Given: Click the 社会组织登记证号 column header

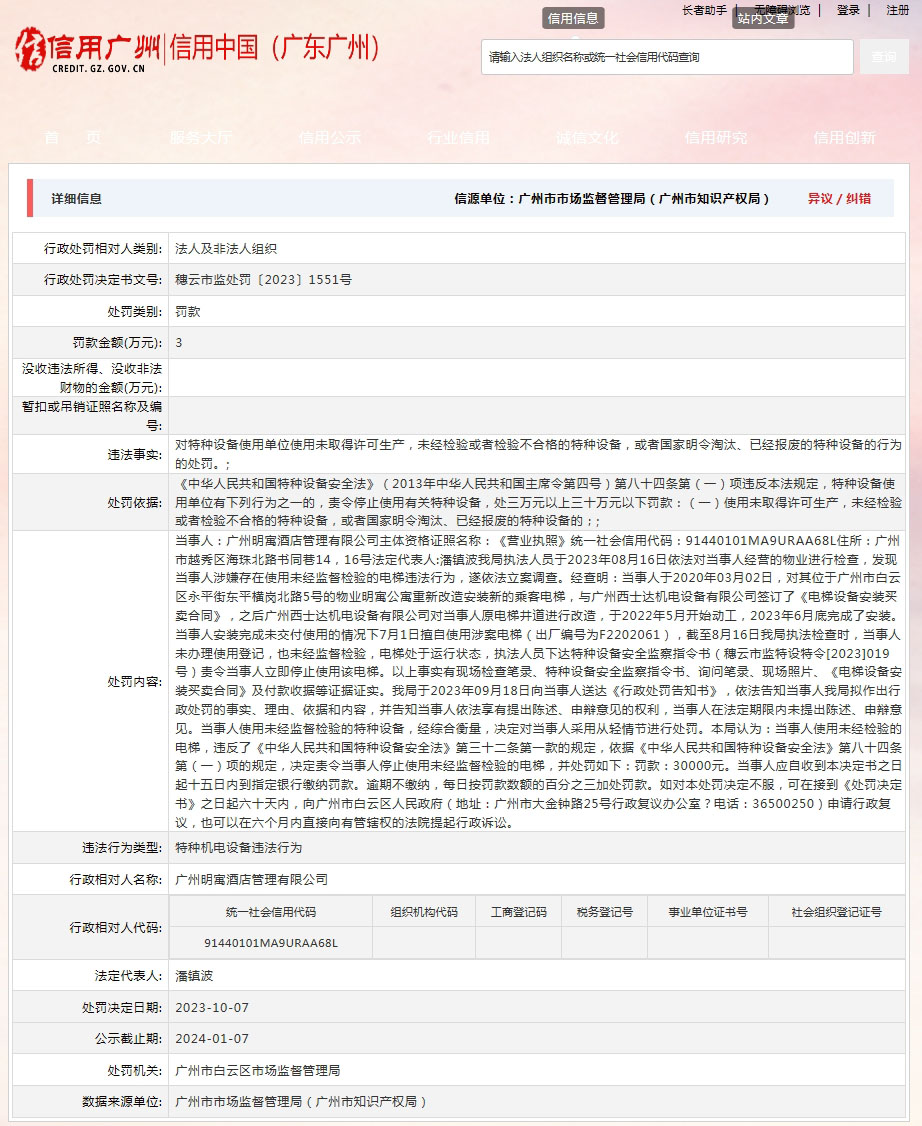Looking at the screenshot, I should [837, 912].
